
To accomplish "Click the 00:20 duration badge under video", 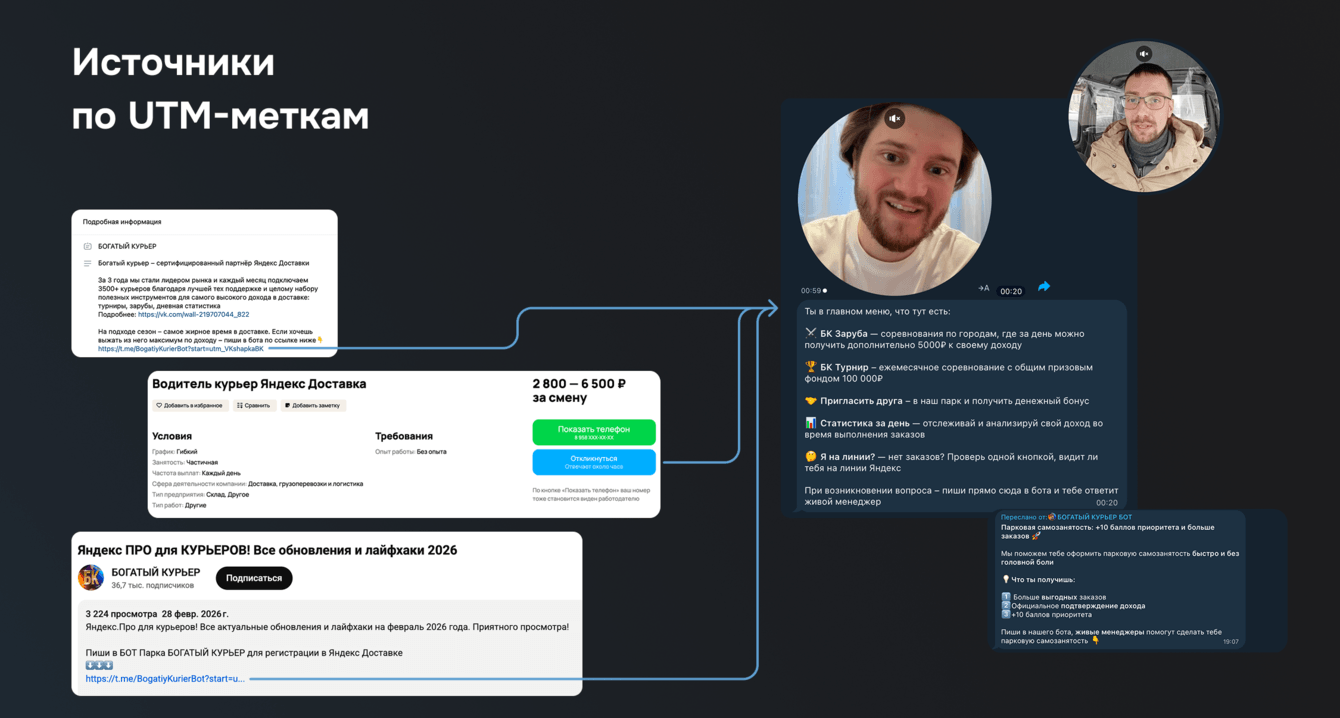I will click(x=1011, y=291).
